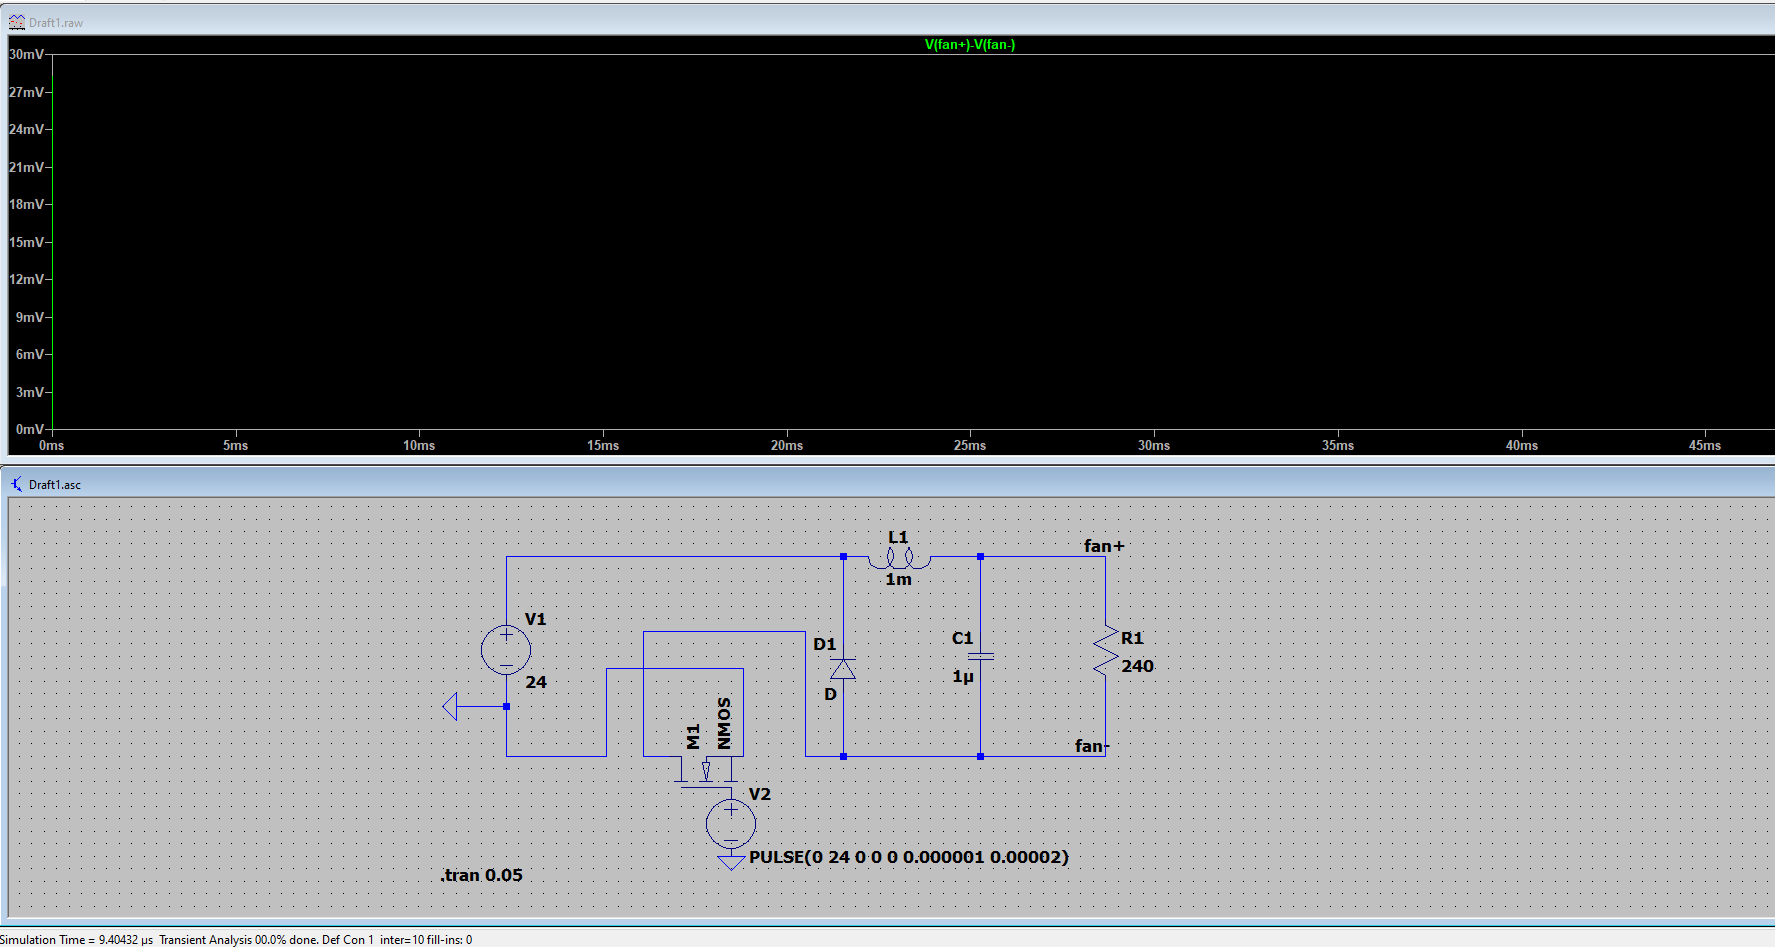
Task: Click the 9mV vertical axis label
Action: pyautogui.click(x=30, y=317)
